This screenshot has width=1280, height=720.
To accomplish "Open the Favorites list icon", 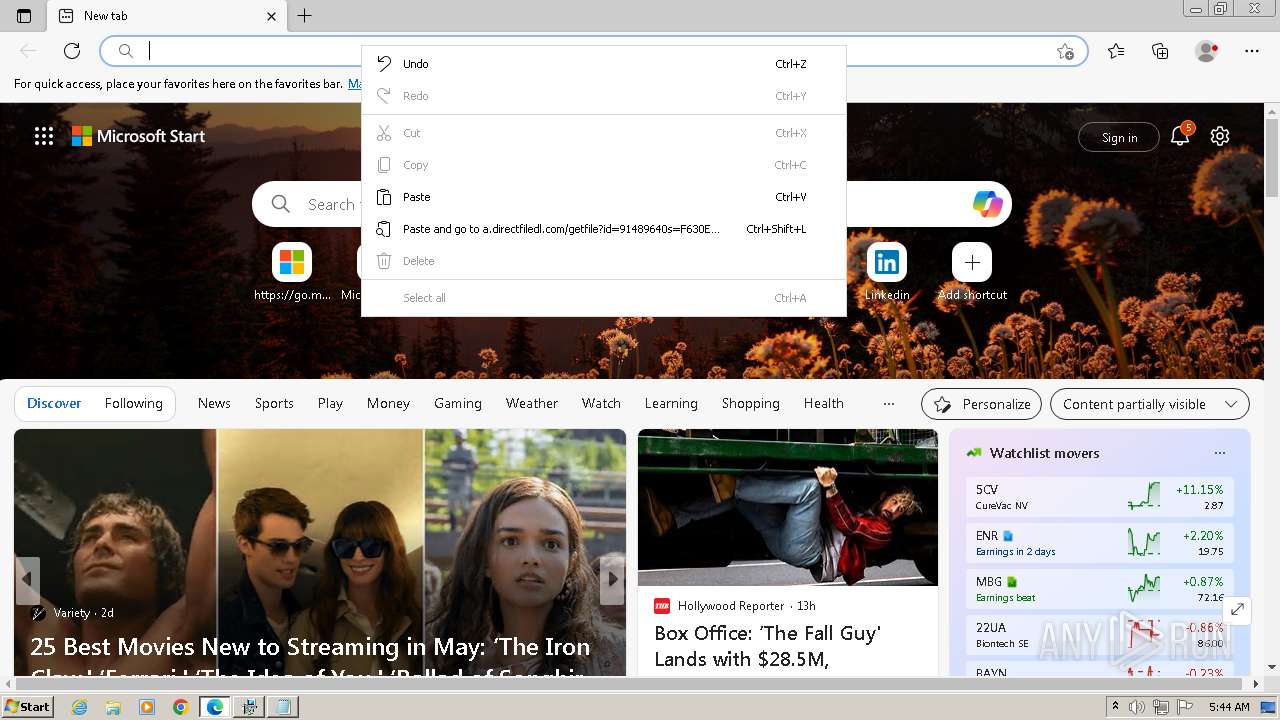I will (x=1116, y=51).
